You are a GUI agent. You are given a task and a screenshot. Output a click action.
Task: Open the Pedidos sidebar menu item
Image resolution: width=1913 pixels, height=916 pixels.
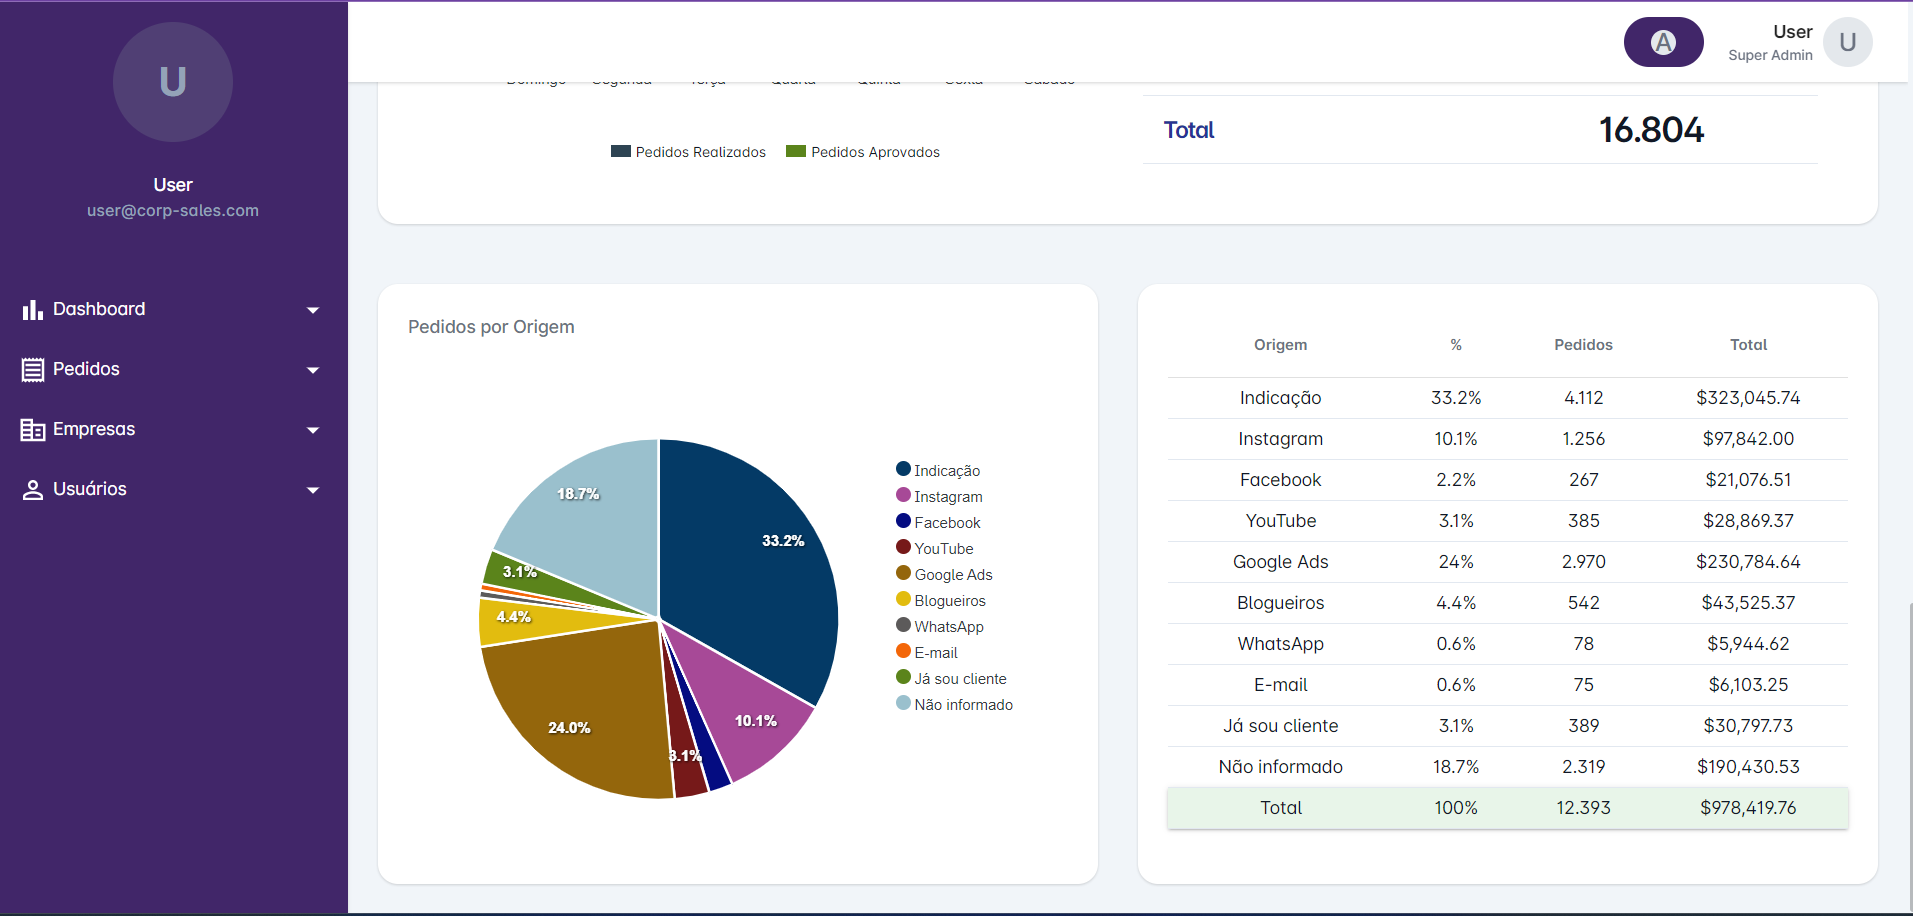173,369
